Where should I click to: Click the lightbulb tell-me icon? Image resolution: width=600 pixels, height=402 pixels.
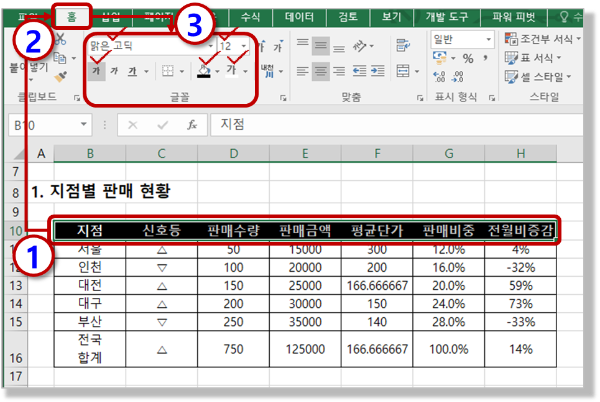coord(564,17)
